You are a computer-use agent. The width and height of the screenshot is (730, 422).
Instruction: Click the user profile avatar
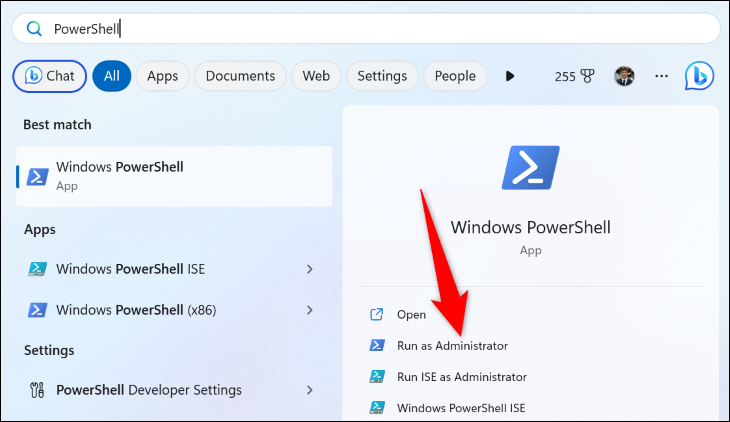click(624, 76)
